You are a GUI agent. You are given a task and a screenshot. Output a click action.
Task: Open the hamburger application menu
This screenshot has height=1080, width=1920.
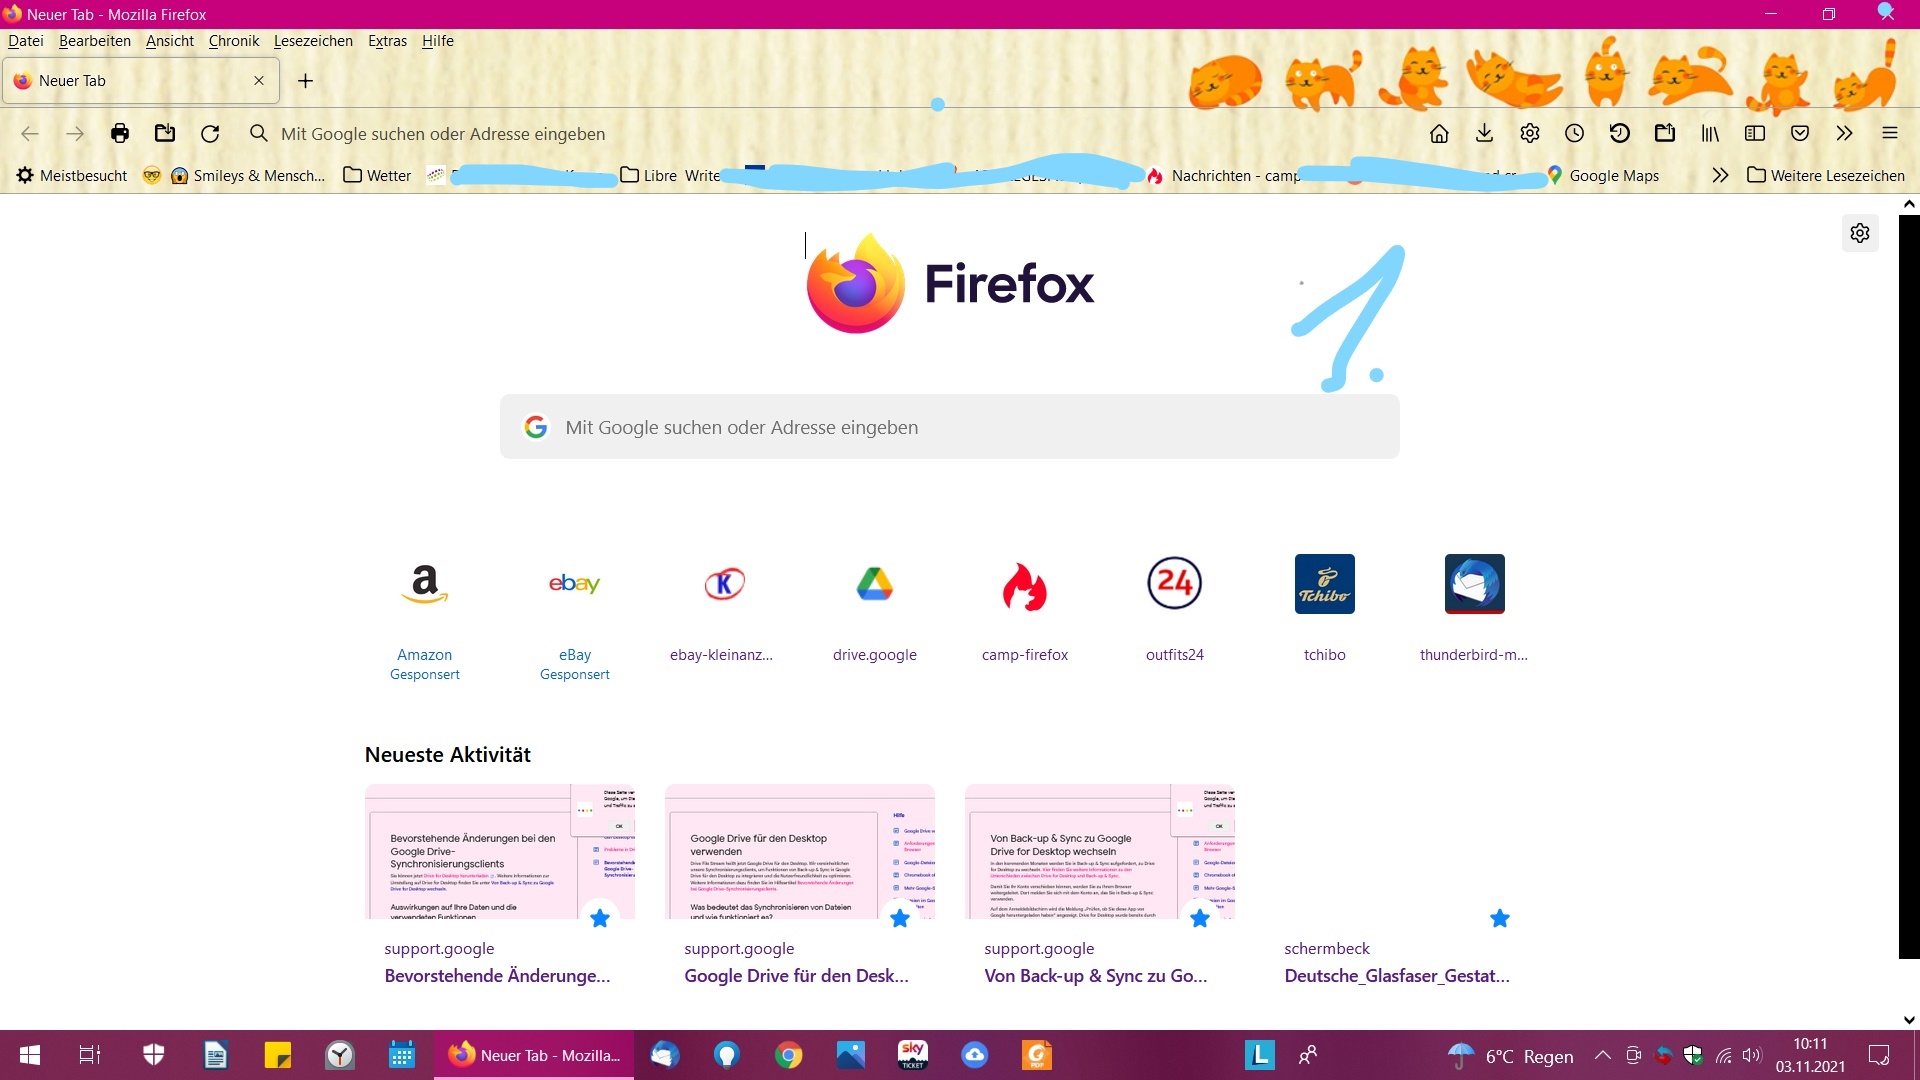click(1890, 133)
